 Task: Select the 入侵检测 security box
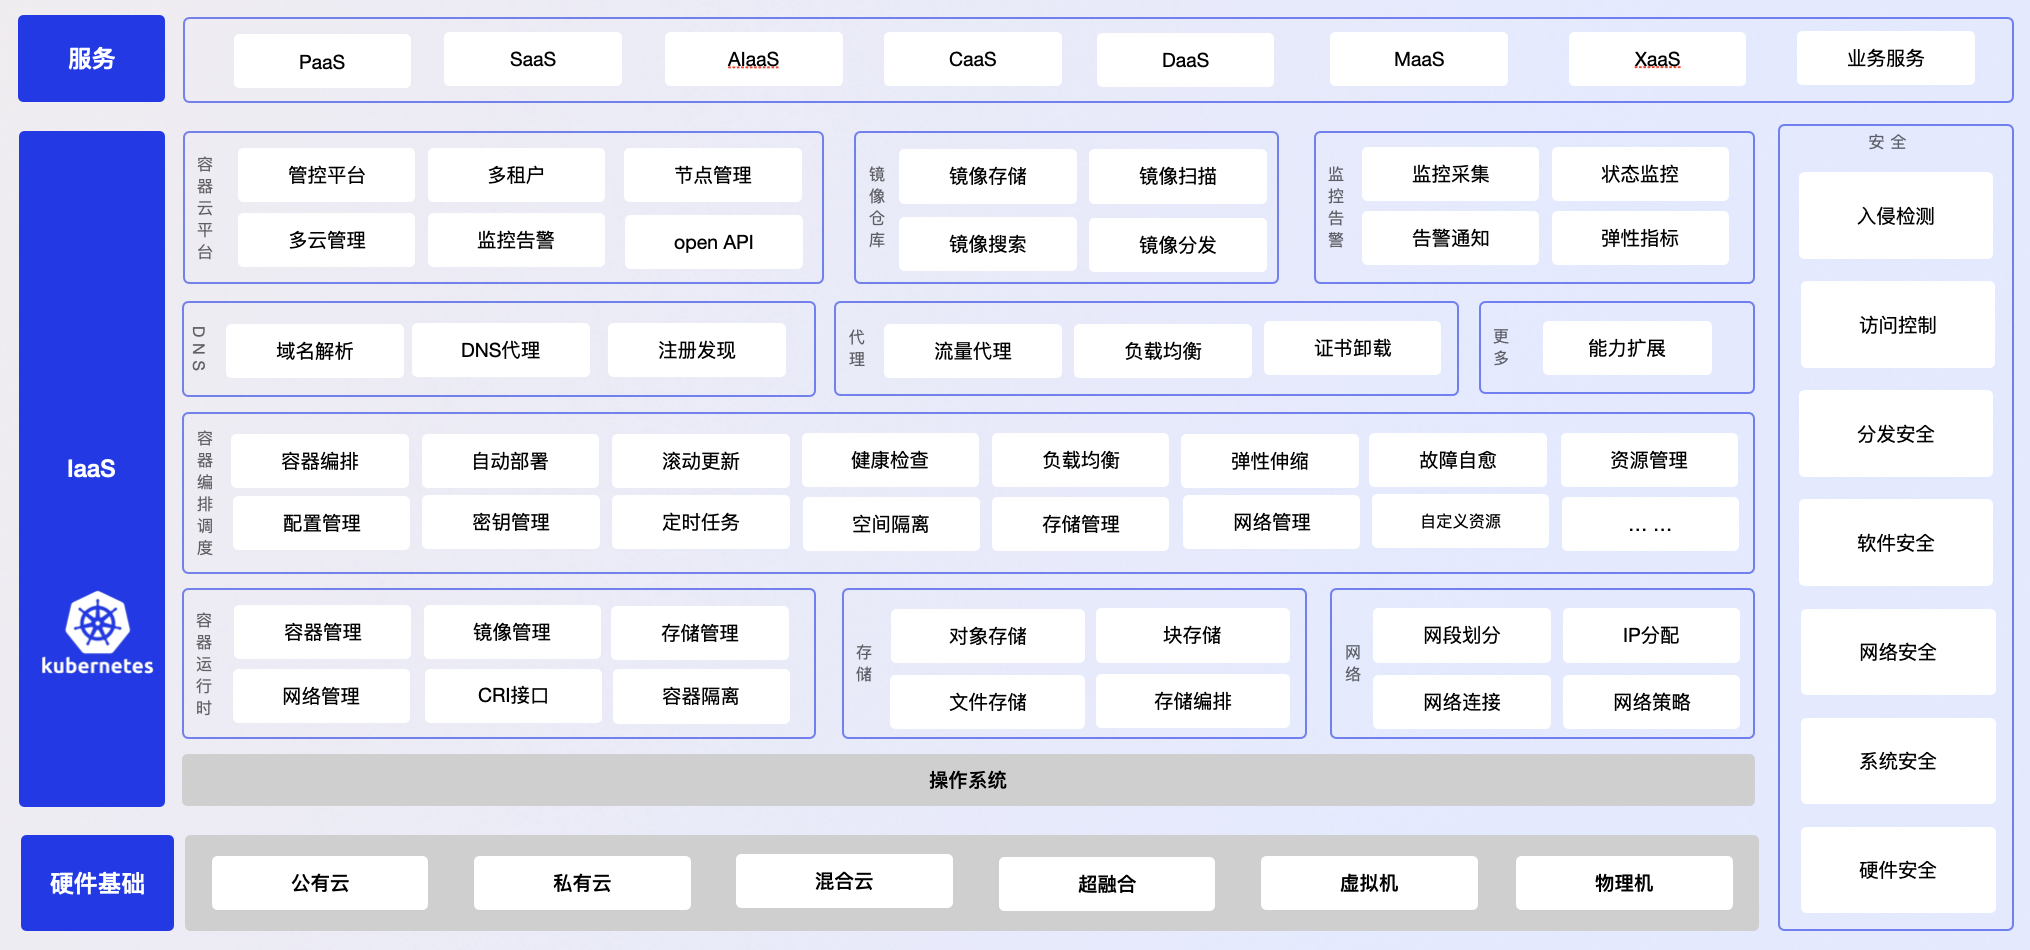(x=1895, y=216)
